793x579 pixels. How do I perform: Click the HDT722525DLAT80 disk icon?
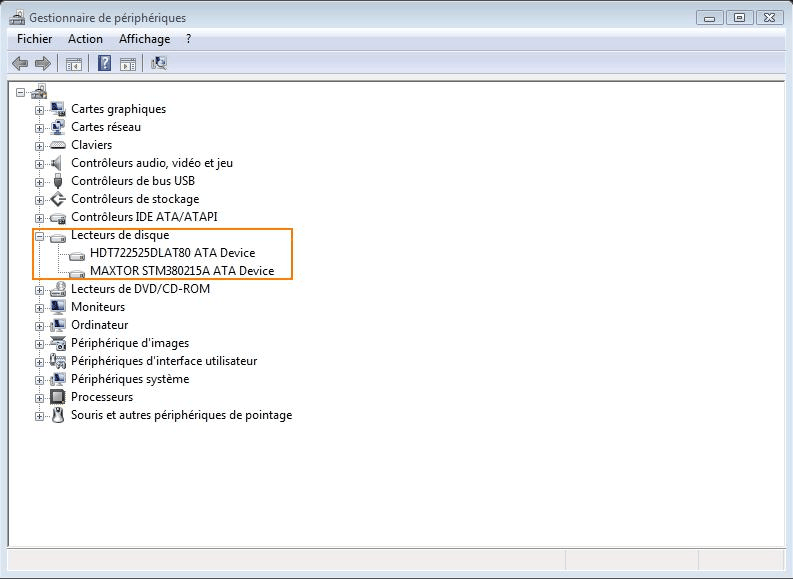coord(77,255)
